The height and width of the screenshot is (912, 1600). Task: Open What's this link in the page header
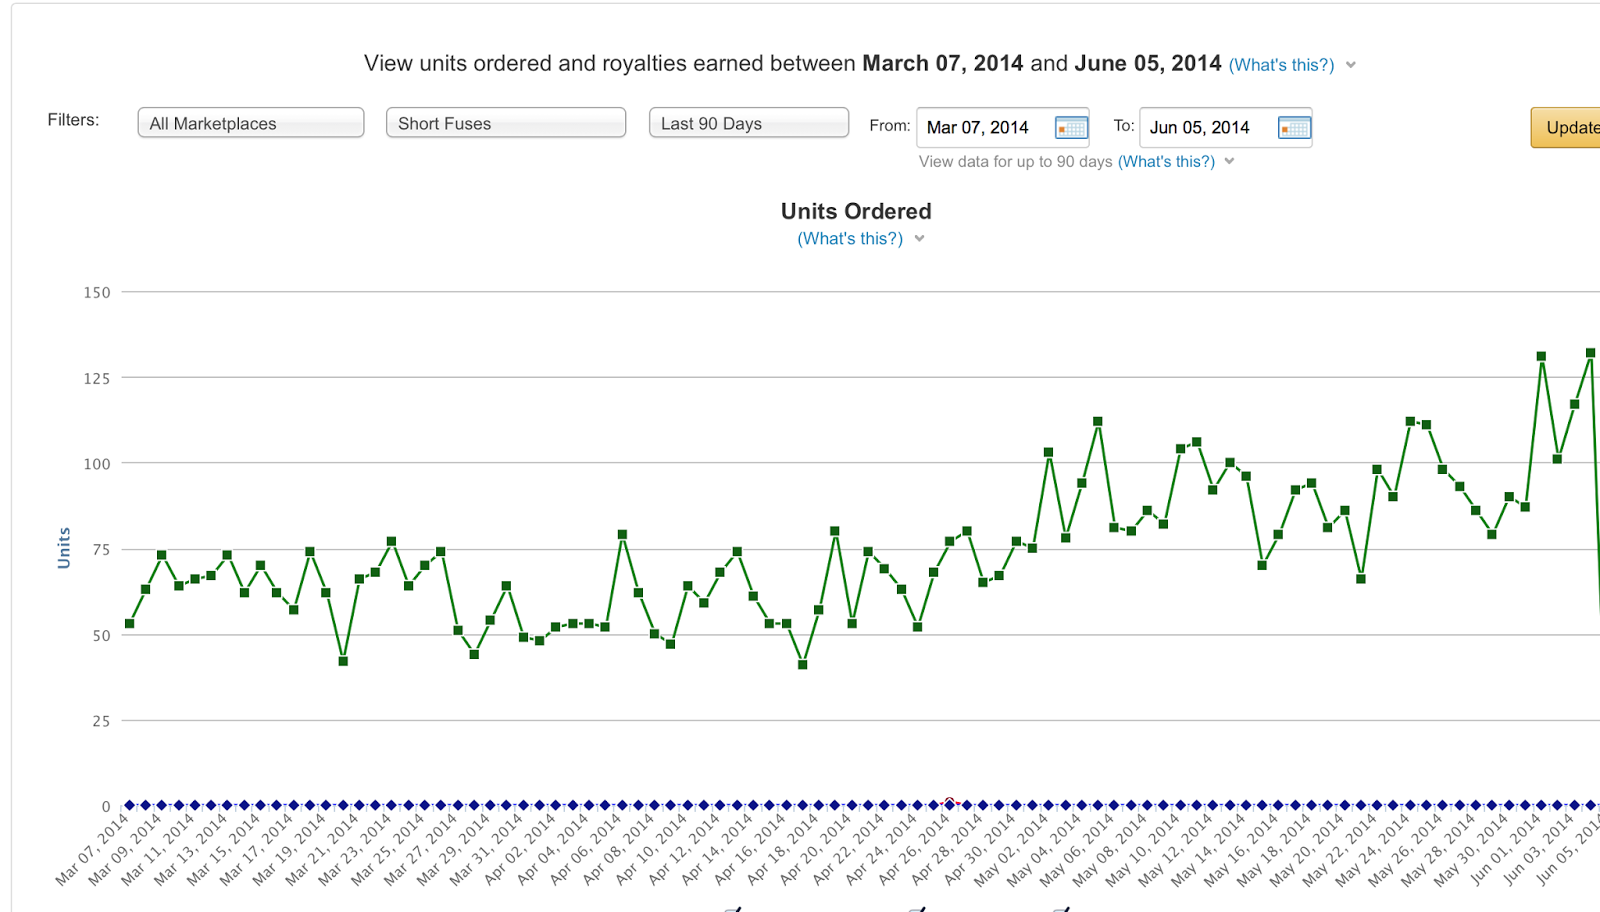point(1281,65)
